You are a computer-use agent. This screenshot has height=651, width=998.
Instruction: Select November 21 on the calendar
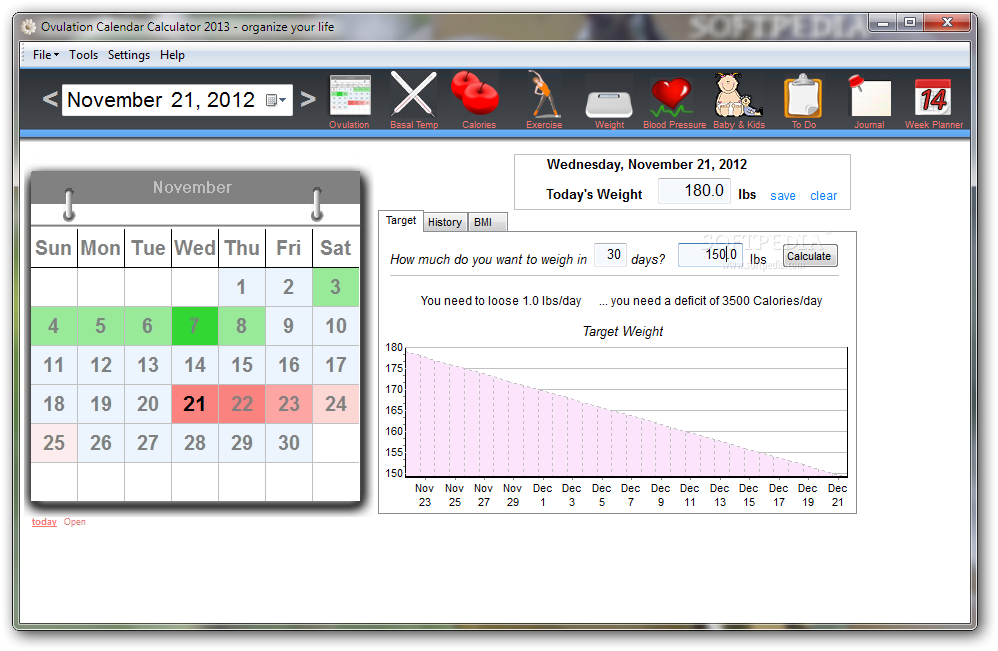click(195, 404)
